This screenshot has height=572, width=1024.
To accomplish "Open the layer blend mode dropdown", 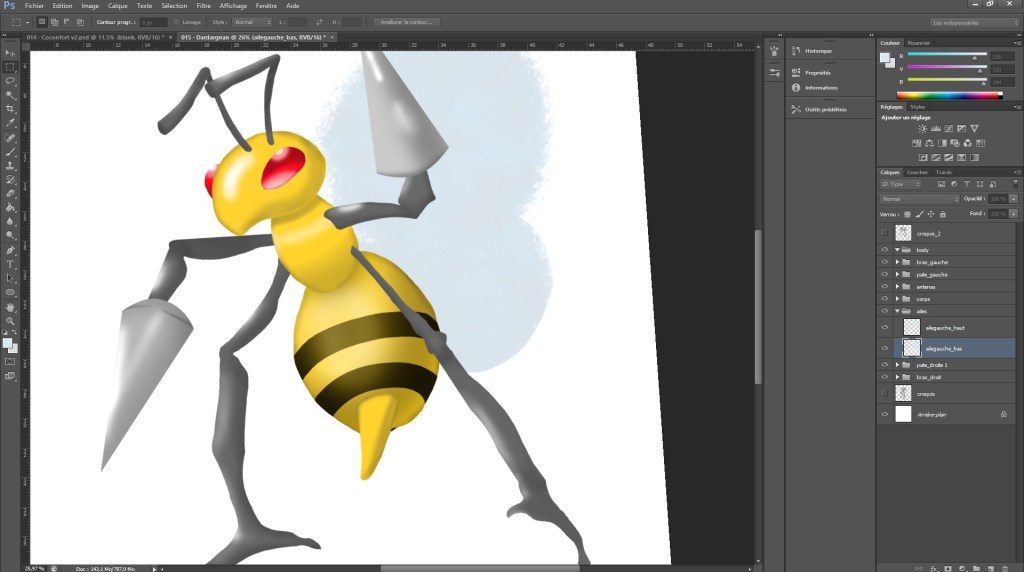I will [918, 199].
